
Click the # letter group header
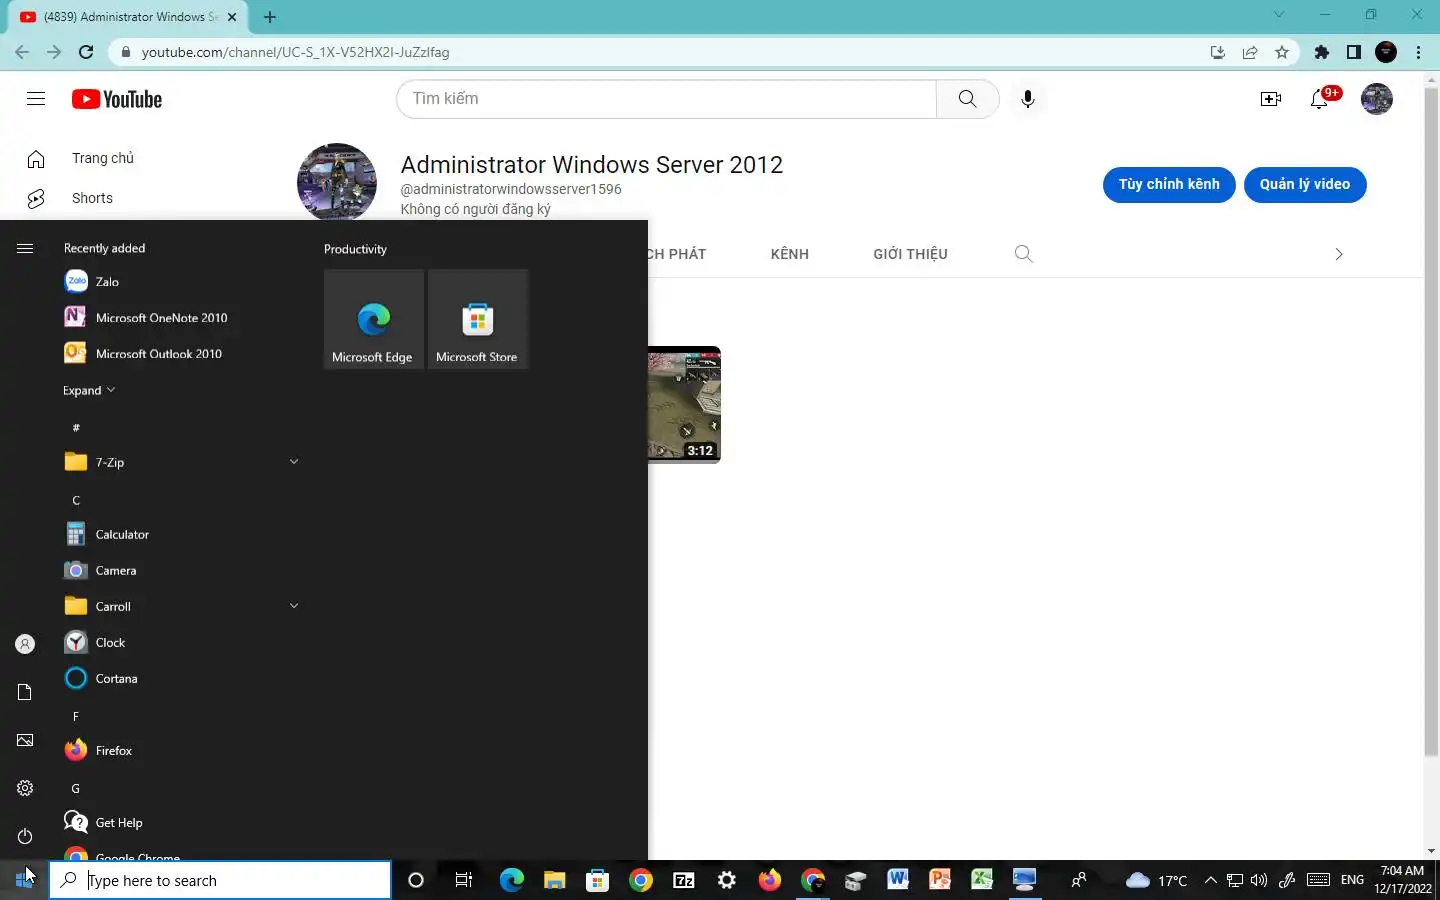pyautogui.click(x=76, y=427)
